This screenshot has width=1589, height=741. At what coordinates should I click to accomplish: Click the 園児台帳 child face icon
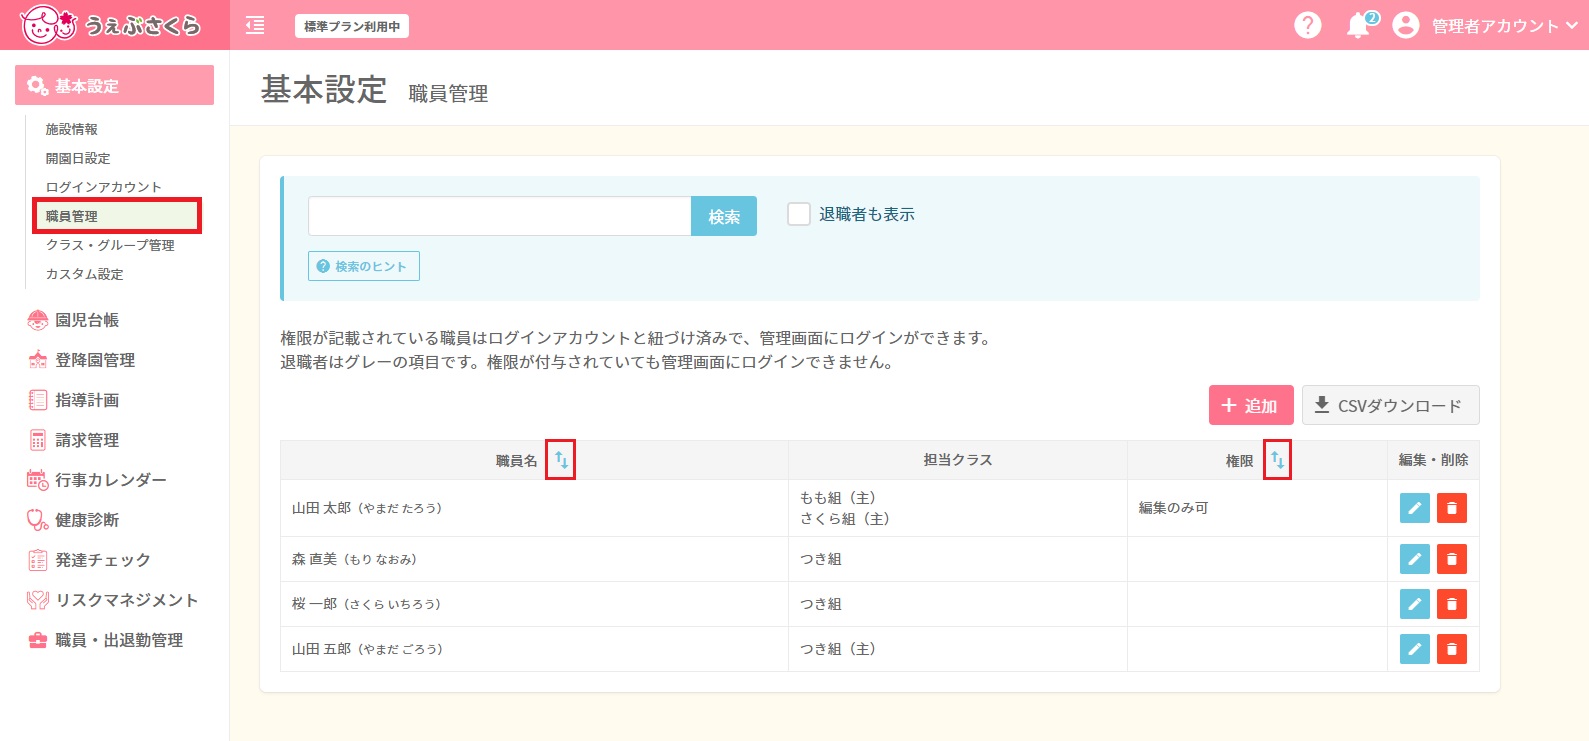(x=37, y=320)
